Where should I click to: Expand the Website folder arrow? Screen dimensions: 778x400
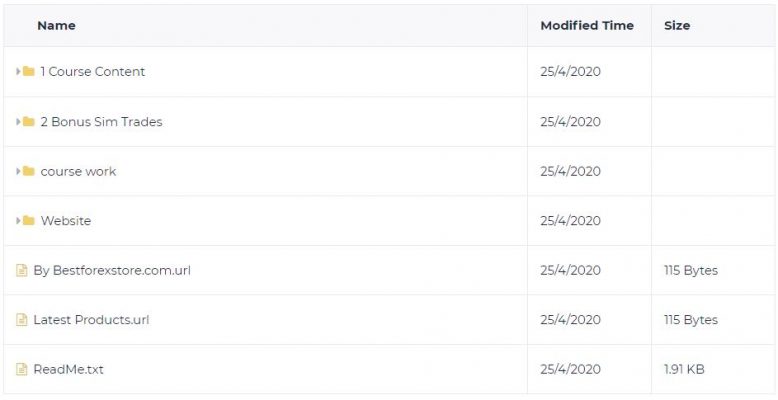click(18, 220)
